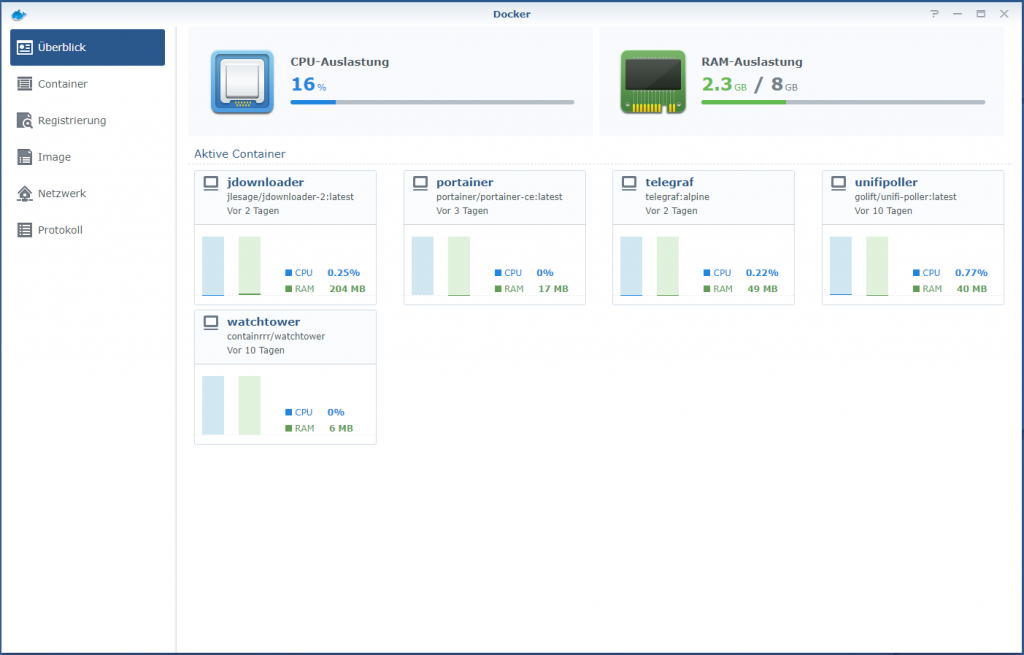Viewport: 1024px width, 655px height.
Task: Click watchtower's Vor 10 Tagen text
Action: click(x=255, y=351)
